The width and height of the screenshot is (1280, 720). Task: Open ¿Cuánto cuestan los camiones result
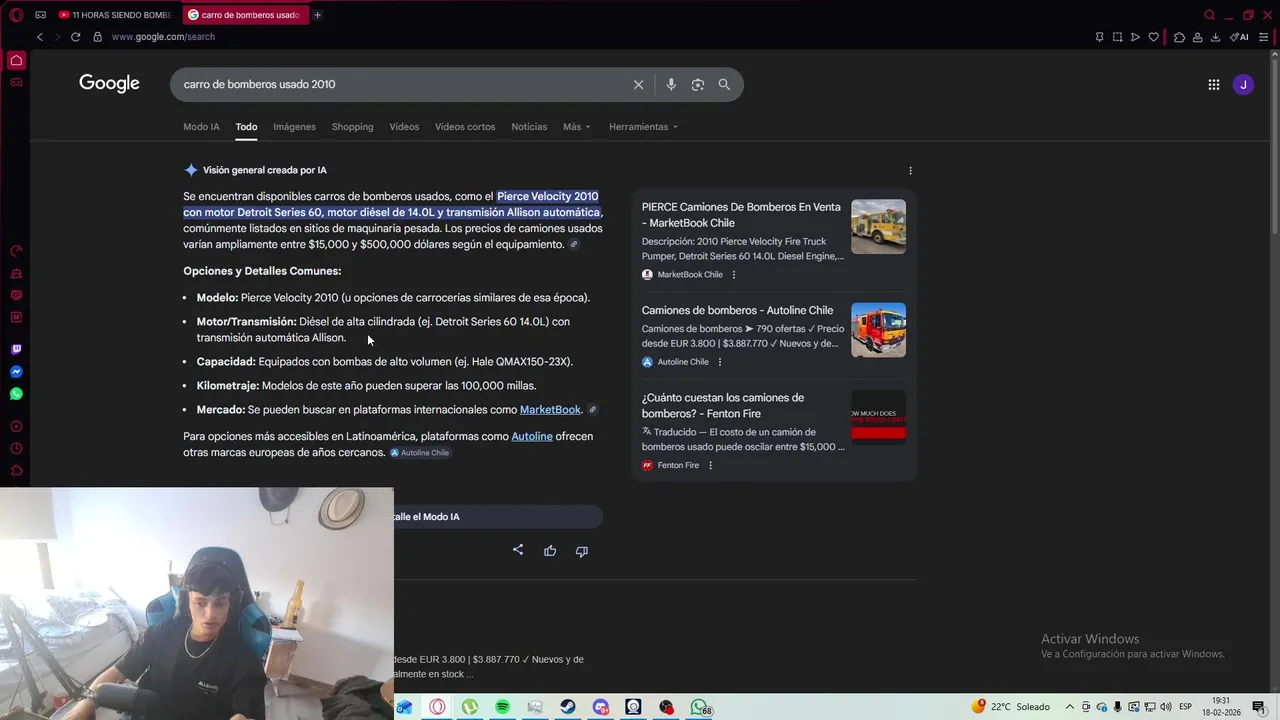click(723, 406)
